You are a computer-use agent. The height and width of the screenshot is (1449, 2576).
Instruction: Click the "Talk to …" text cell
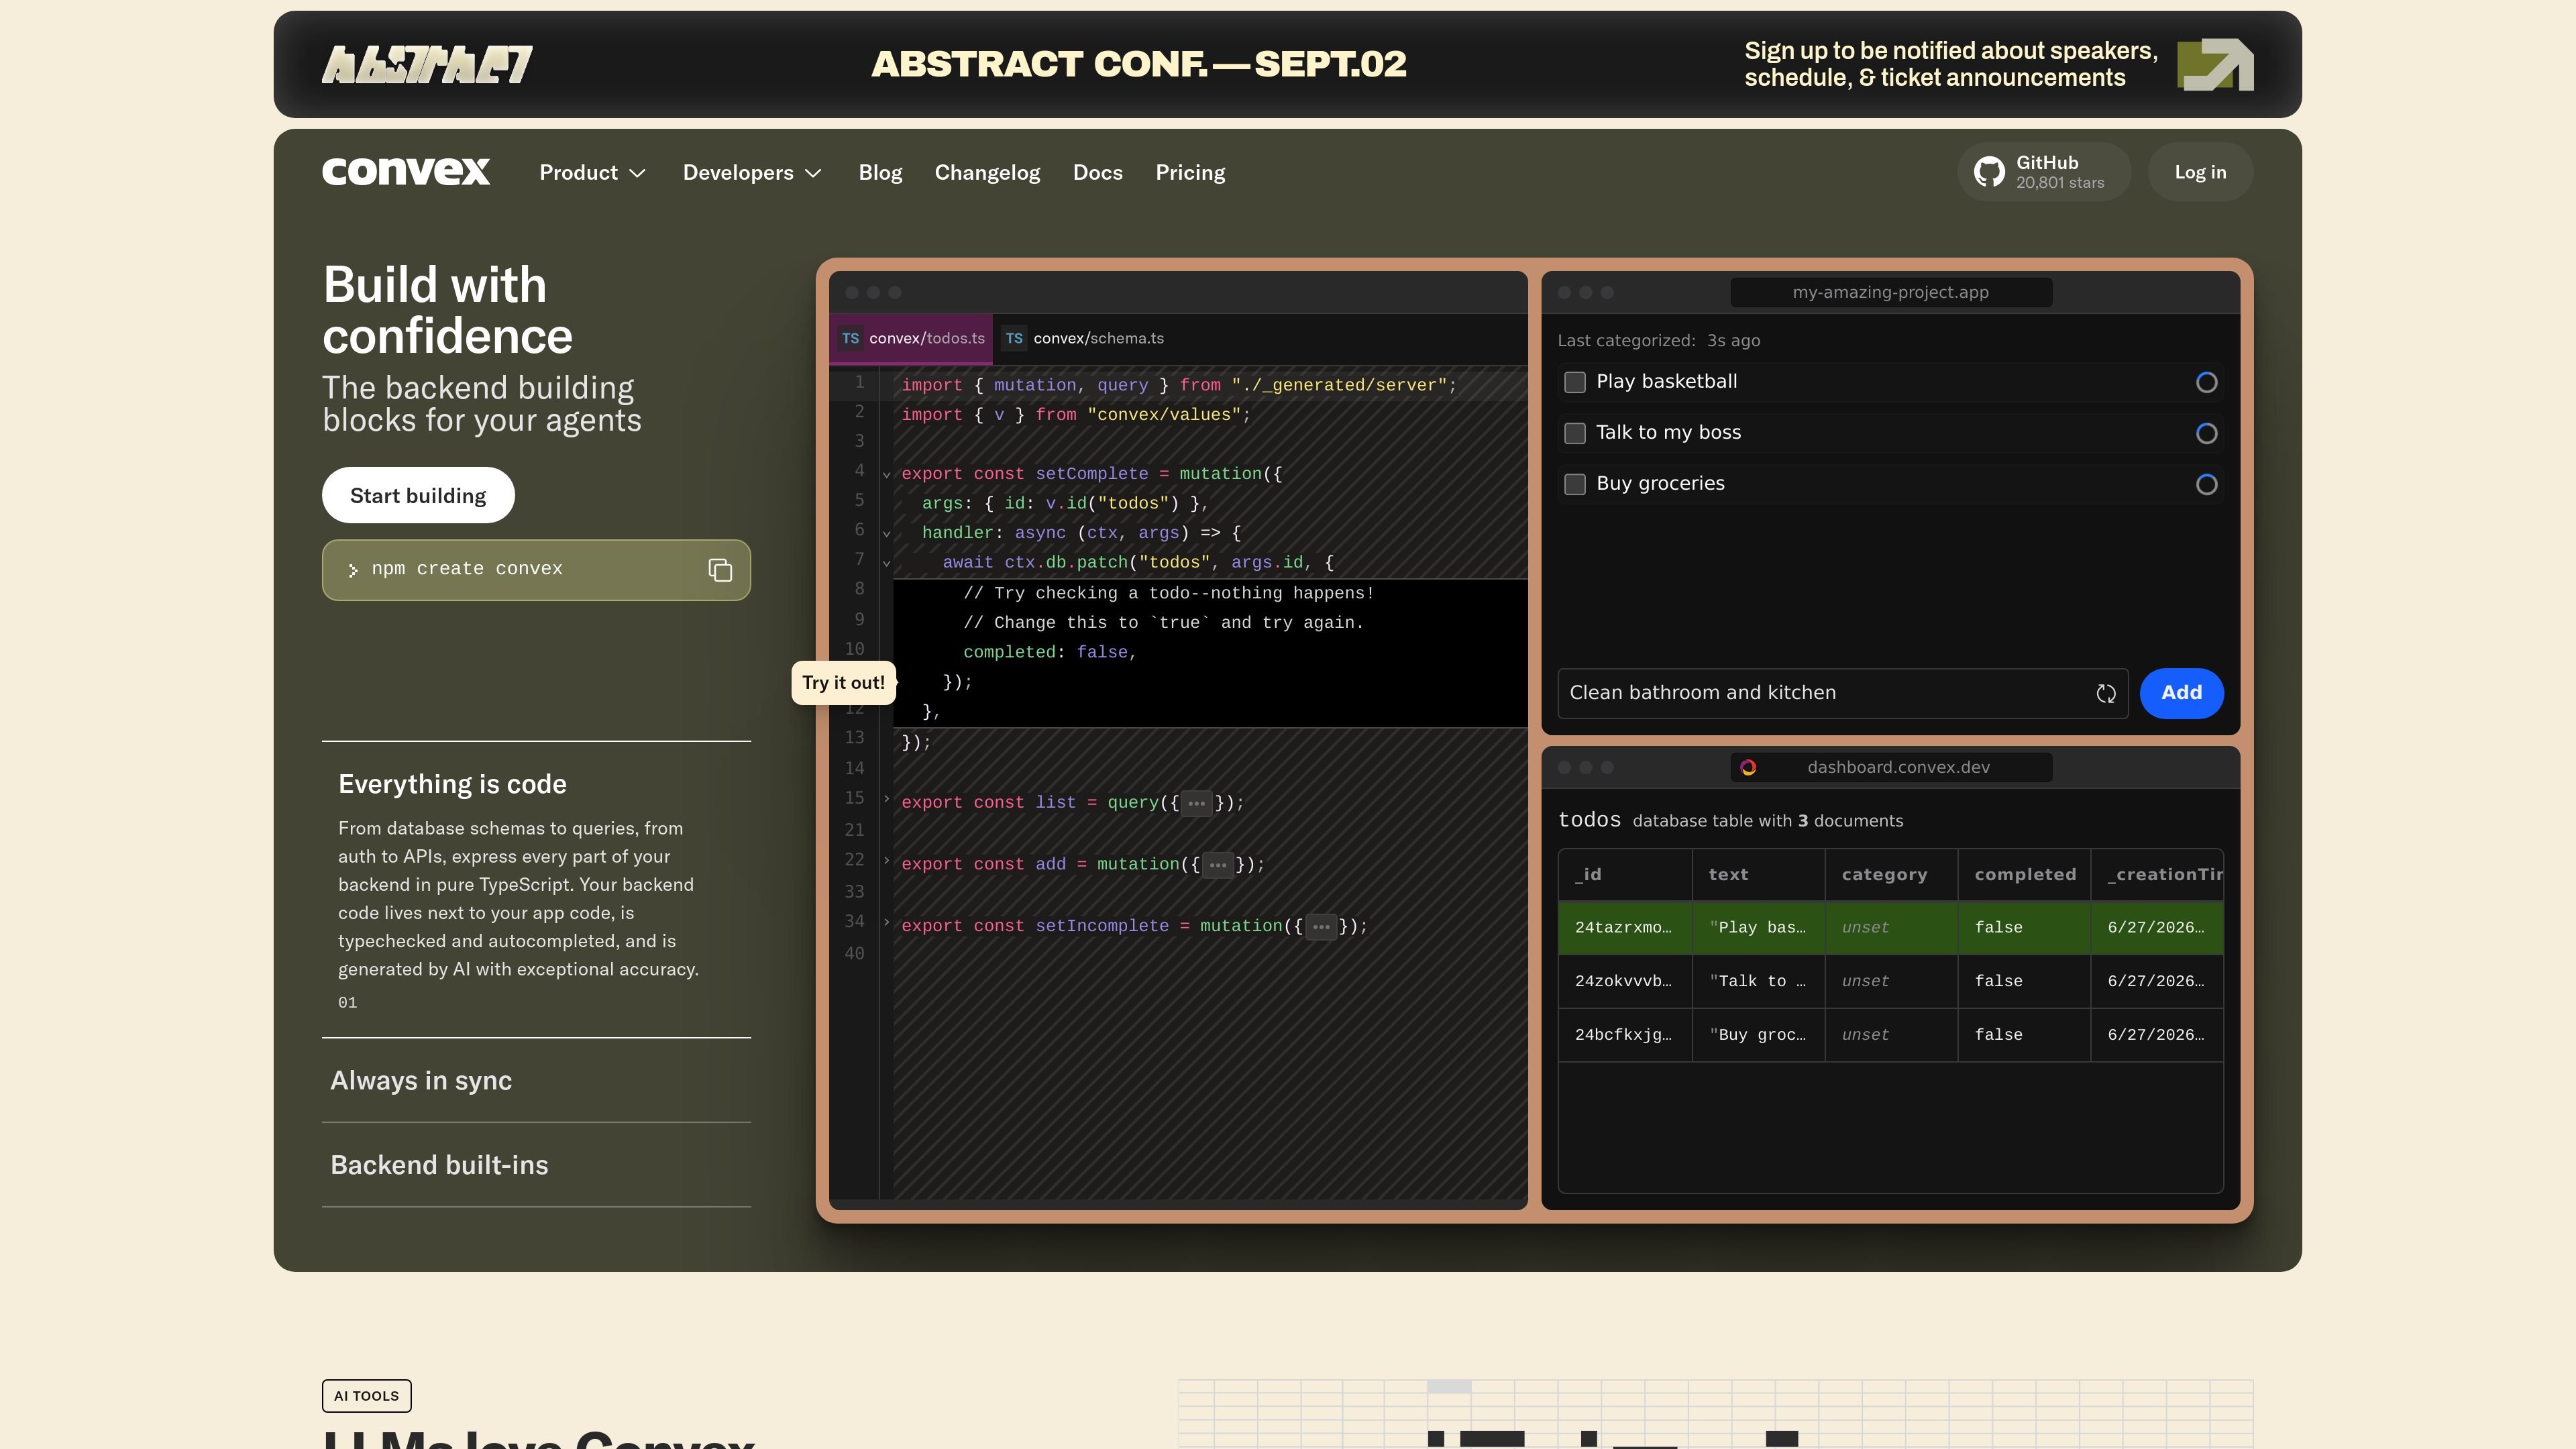pos(1758,982)
